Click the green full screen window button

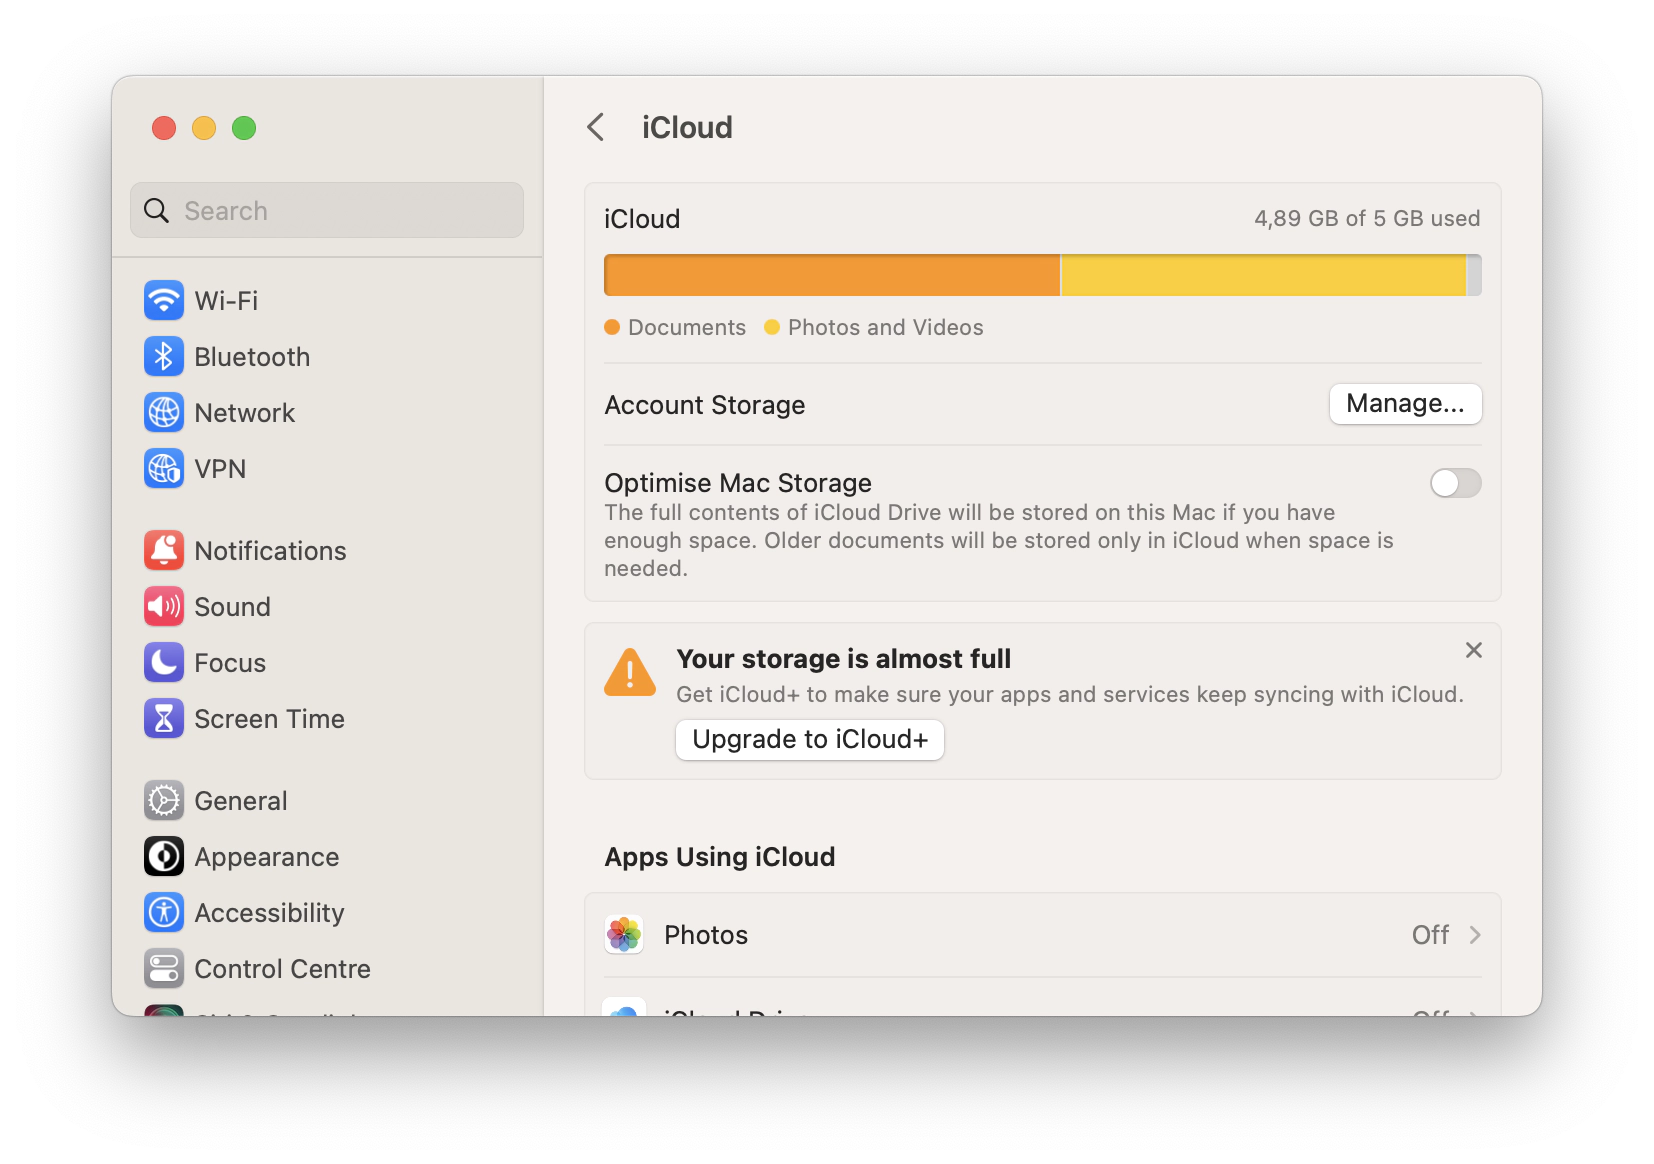click(244, 128)
